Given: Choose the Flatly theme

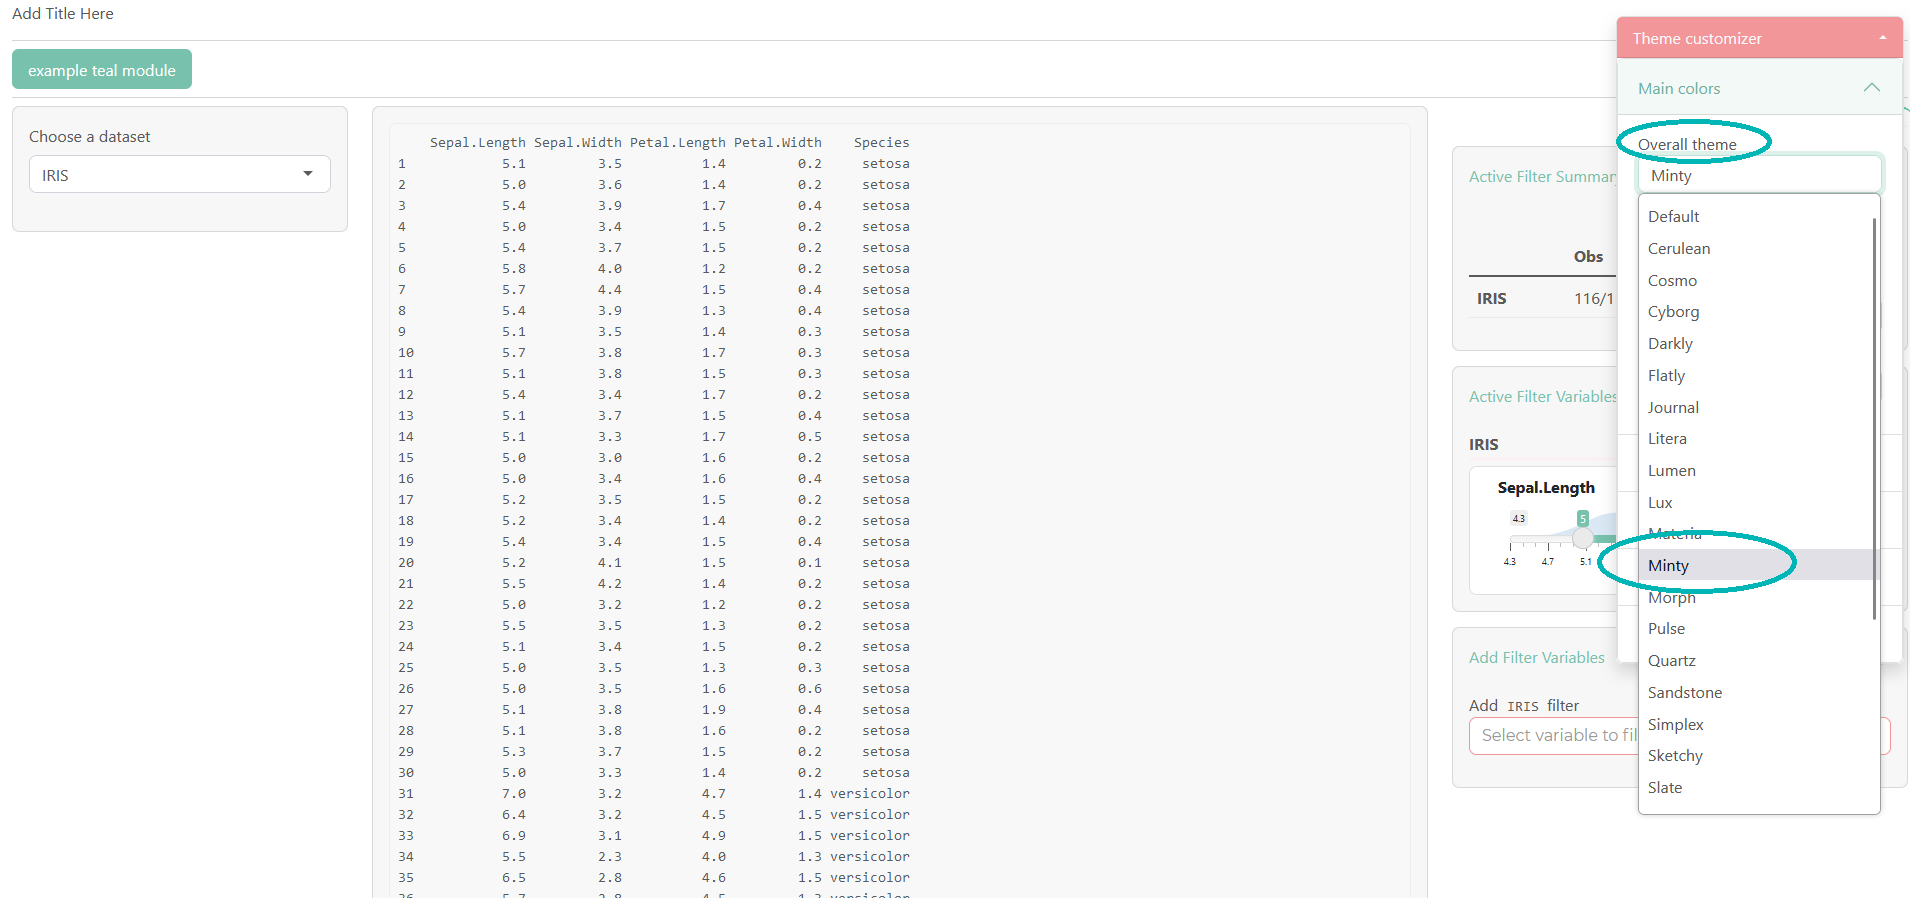Looking at the screenshot, I should 1666,376.
